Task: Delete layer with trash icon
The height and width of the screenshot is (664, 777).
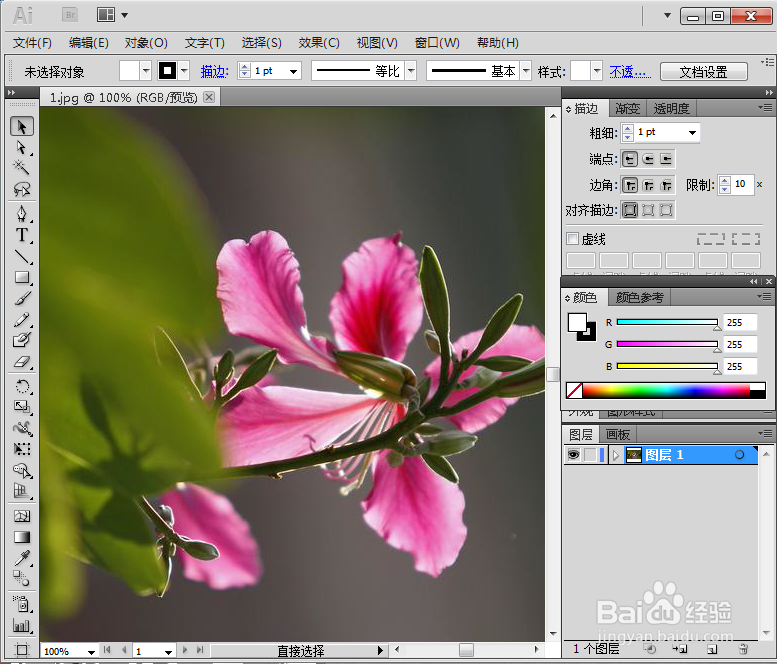Action: click(743, 649)
